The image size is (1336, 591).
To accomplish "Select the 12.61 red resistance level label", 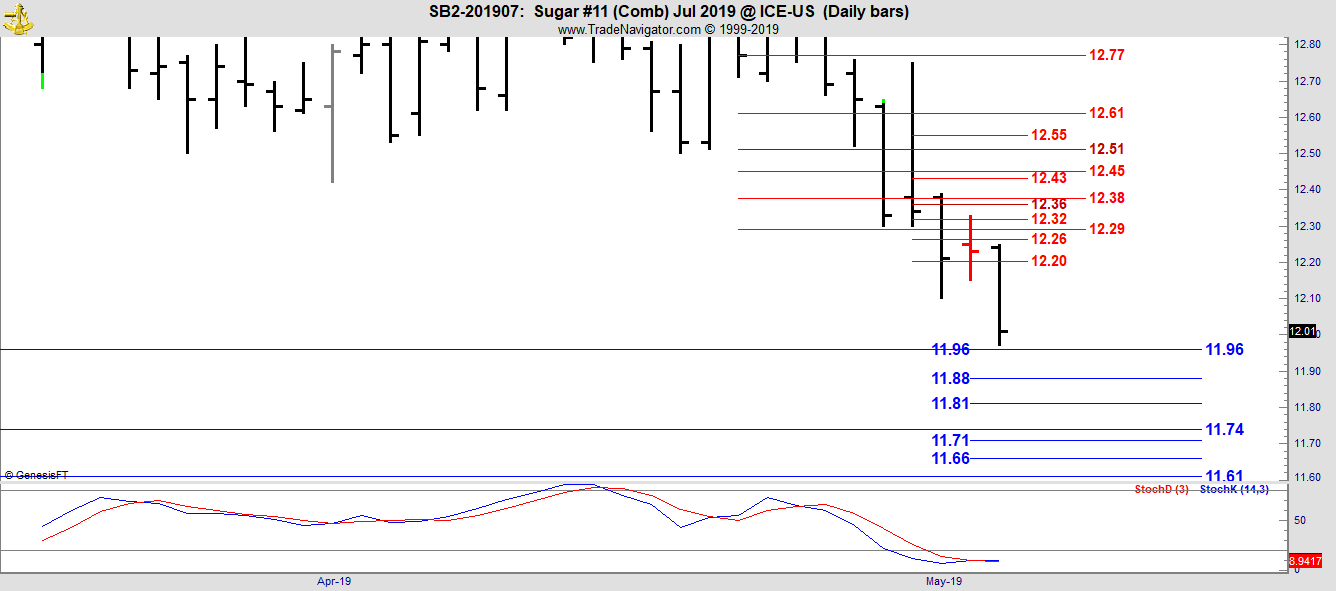I will point(1106,113).
